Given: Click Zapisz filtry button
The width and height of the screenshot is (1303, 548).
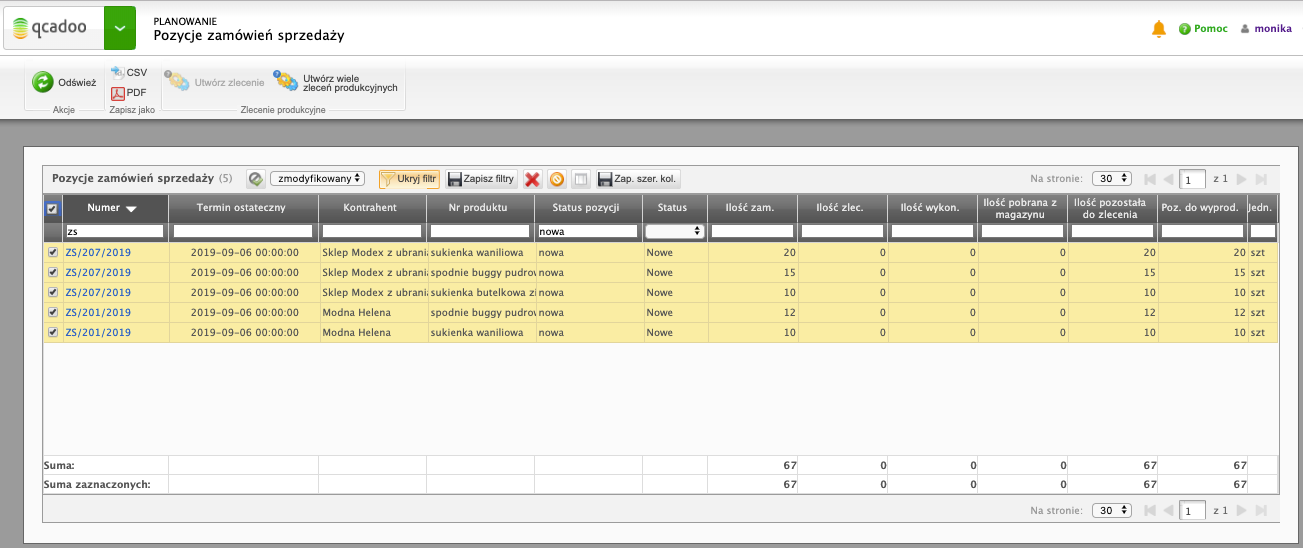Looking at the screenshot, I should 481,179.
